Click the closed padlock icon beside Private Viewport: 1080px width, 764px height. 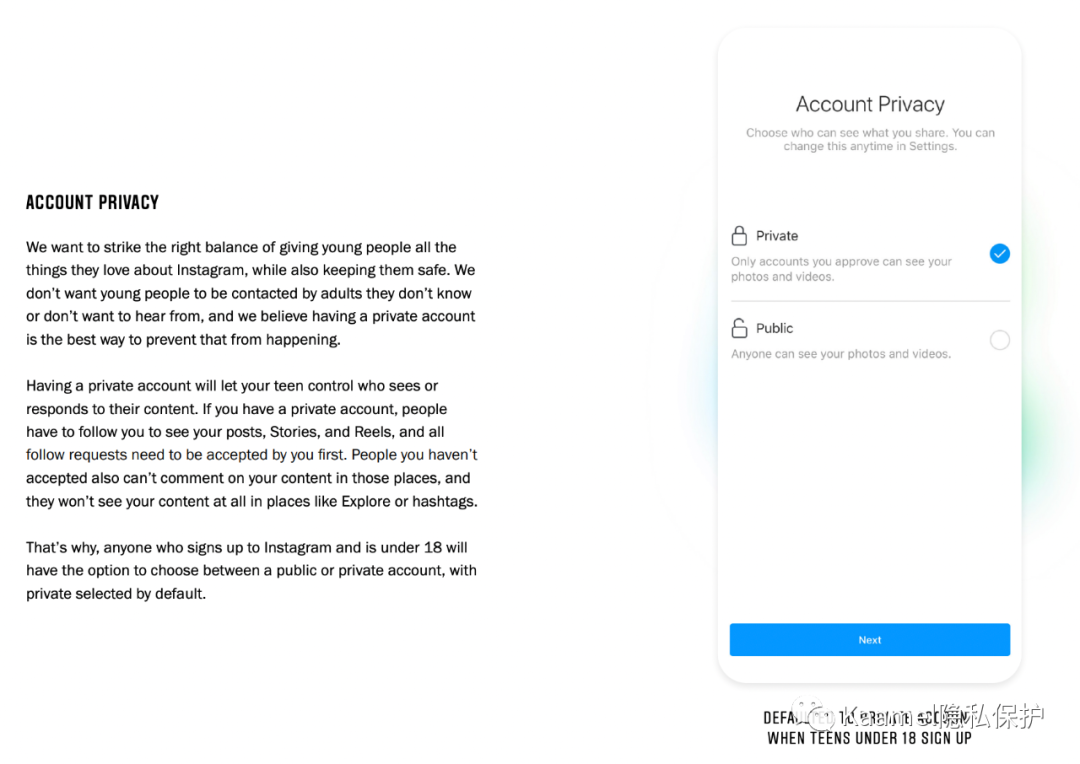coord(739,236)
